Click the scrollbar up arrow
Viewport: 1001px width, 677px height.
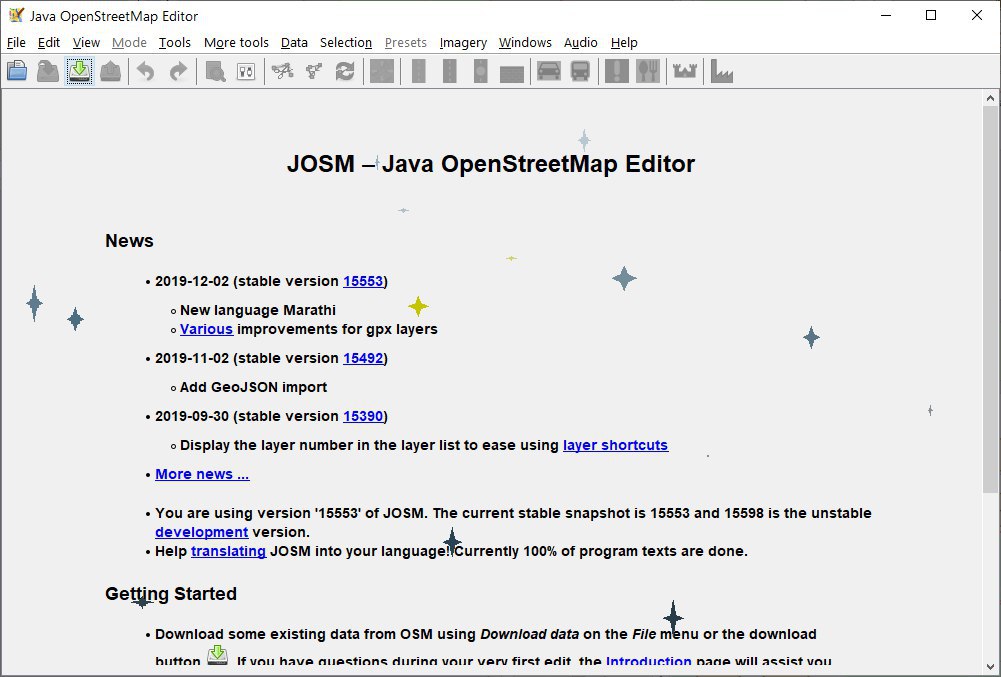[x=990, y=98]
